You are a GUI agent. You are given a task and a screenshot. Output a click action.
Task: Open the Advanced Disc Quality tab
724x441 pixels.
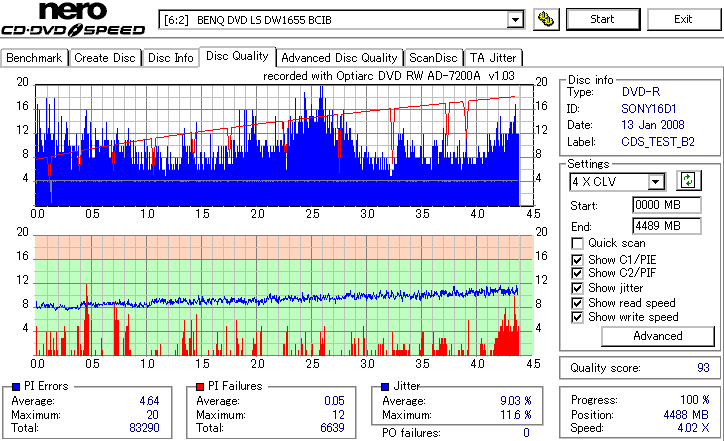[x=339, y=58]
